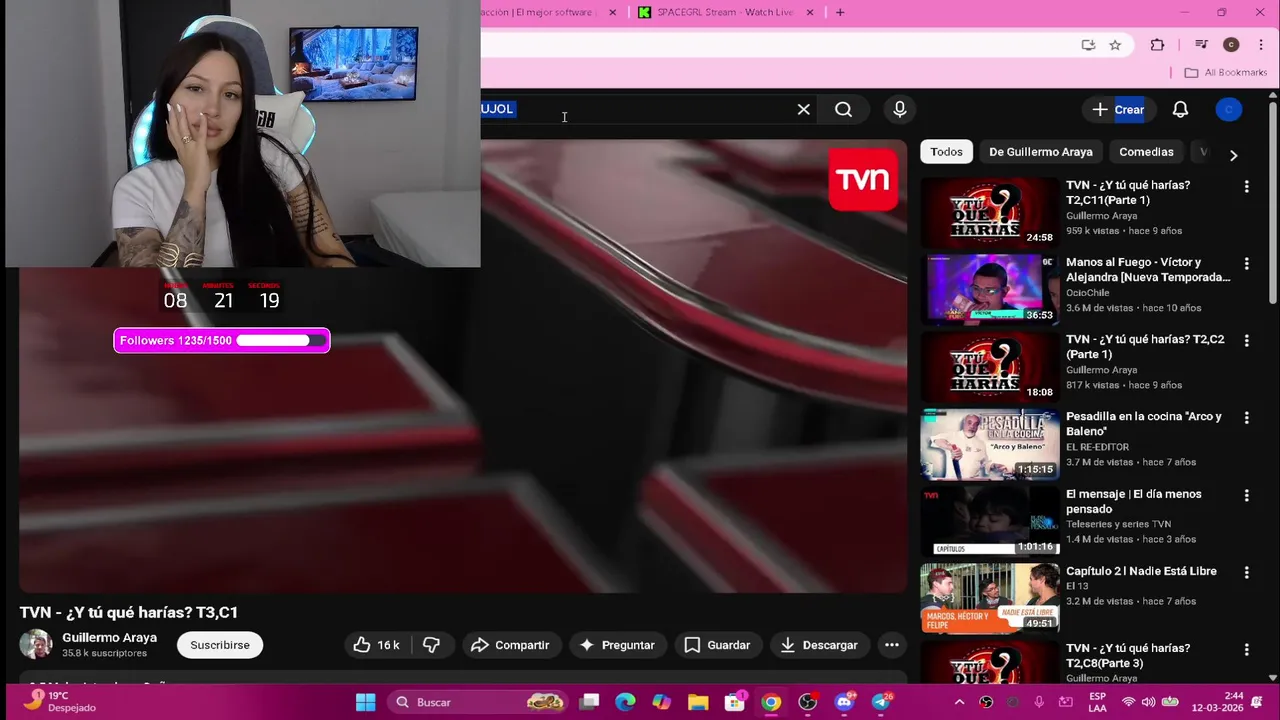1280x720 pixels.
Task: Open options menu for Manos al Fuego video
Action: point(1246,264)
